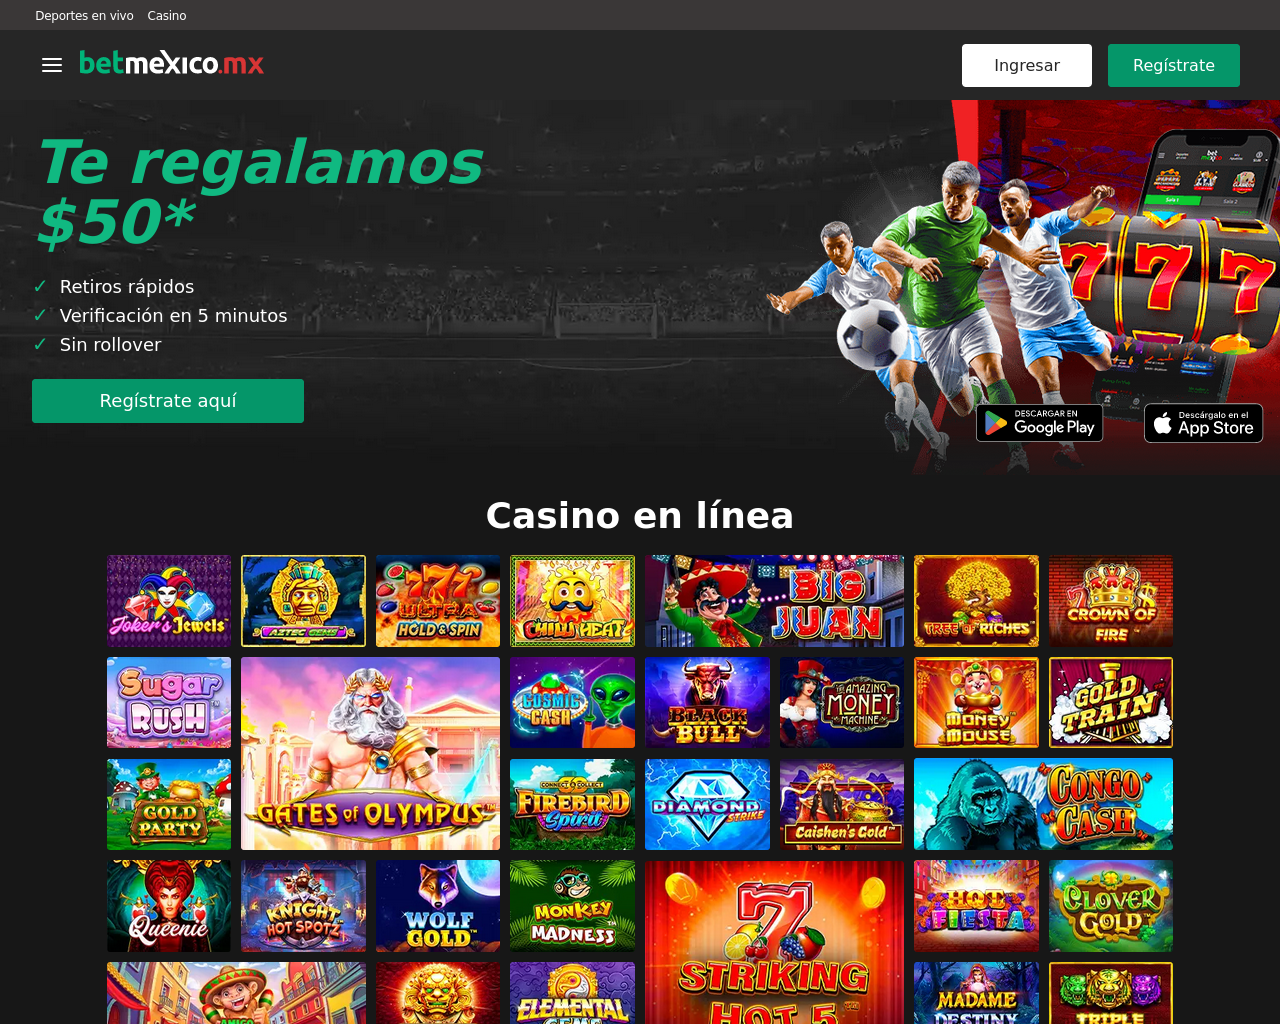Click the betmexico.mx logo
Screen dimensions: 1280x1024
[x=172, y=64]
